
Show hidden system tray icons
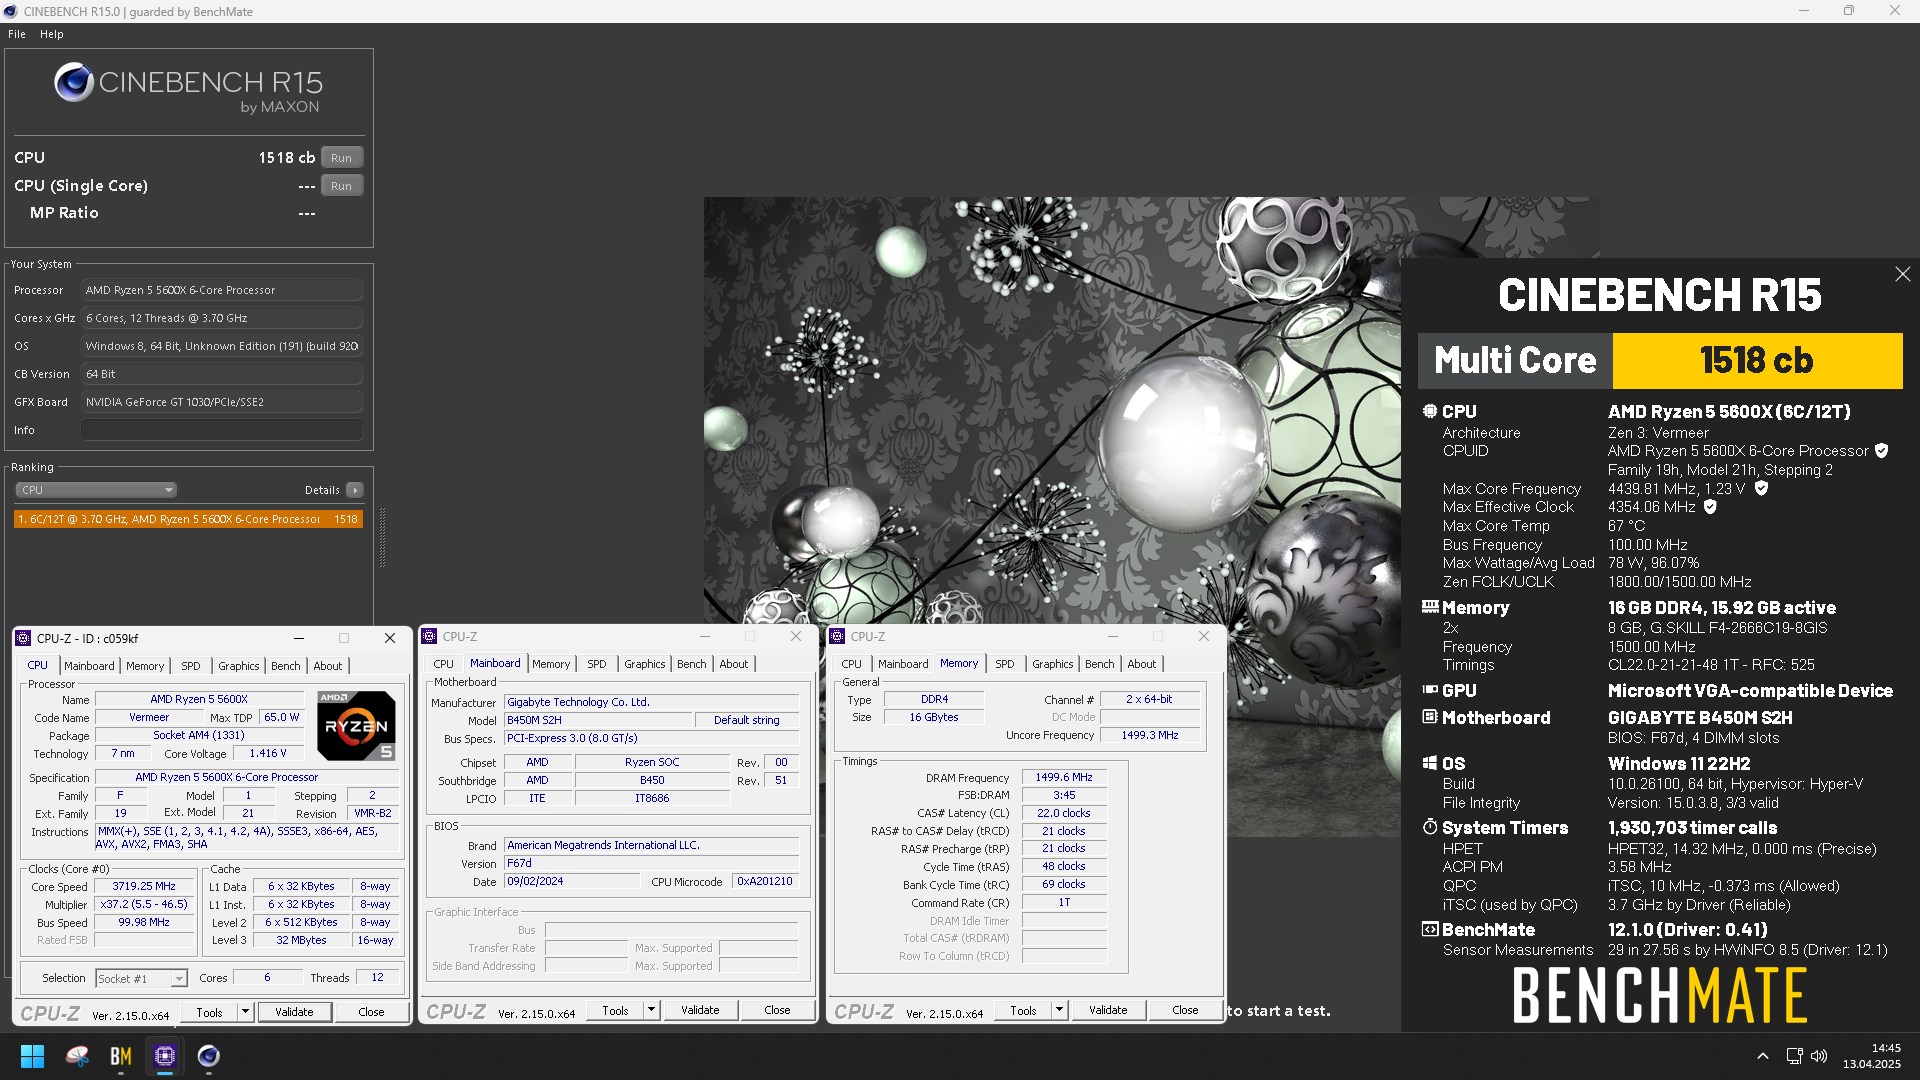1763,1056
